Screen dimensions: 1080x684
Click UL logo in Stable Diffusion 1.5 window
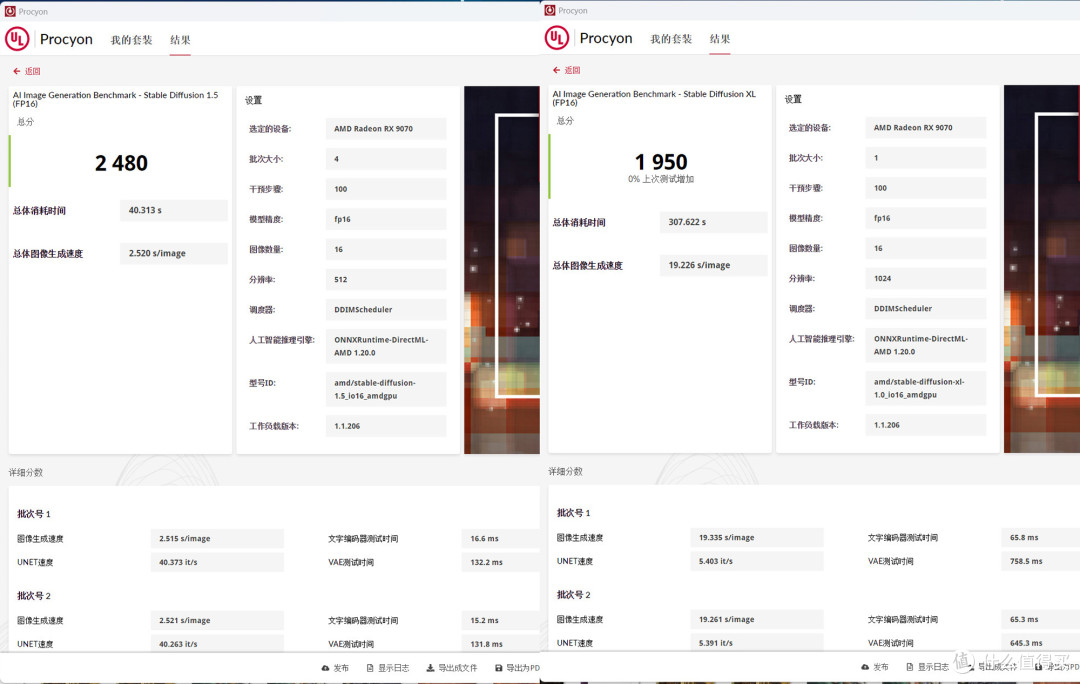(x=17, y=39)
